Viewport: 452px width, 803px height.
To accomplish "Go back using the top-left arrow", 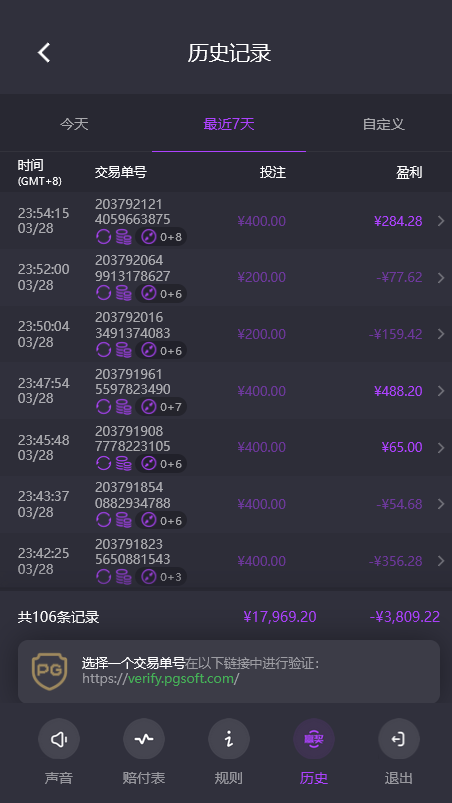I will coord(44,53).
